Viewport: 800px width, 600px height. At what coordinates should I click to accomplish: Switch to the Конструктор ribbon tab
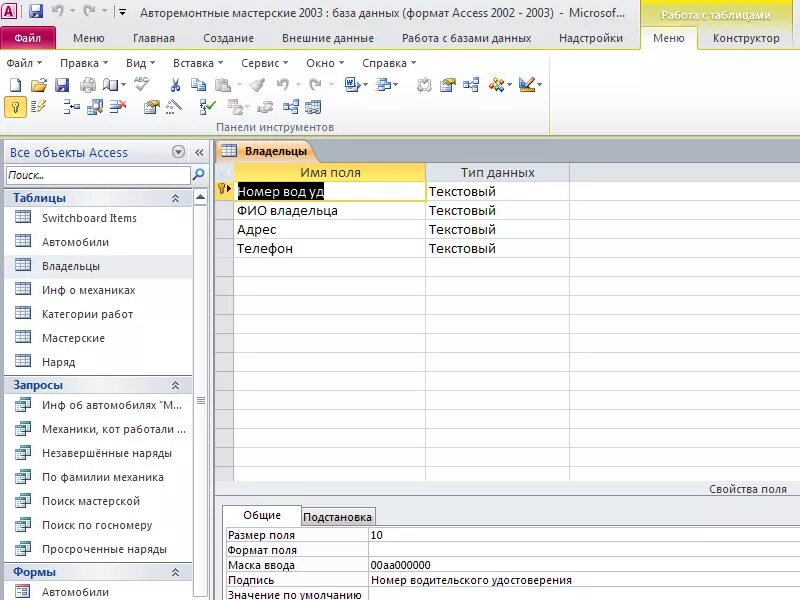tap(746, 38)
